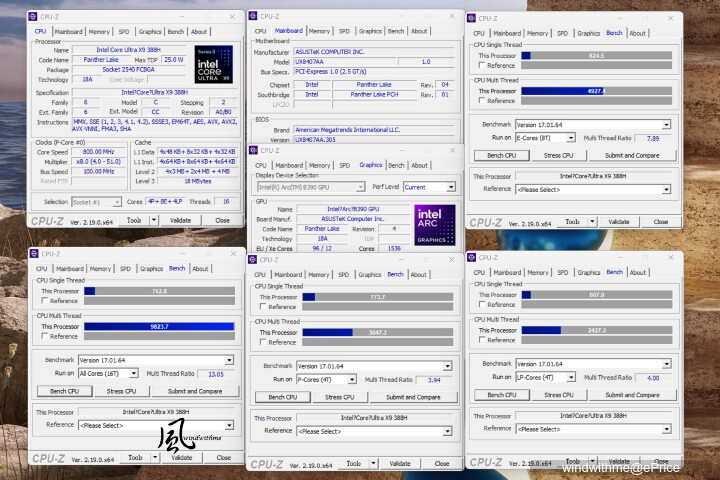The image size is (720, 480).
Task: Click the CPU-Z icon in top-left window title
Action: (33, 17)
